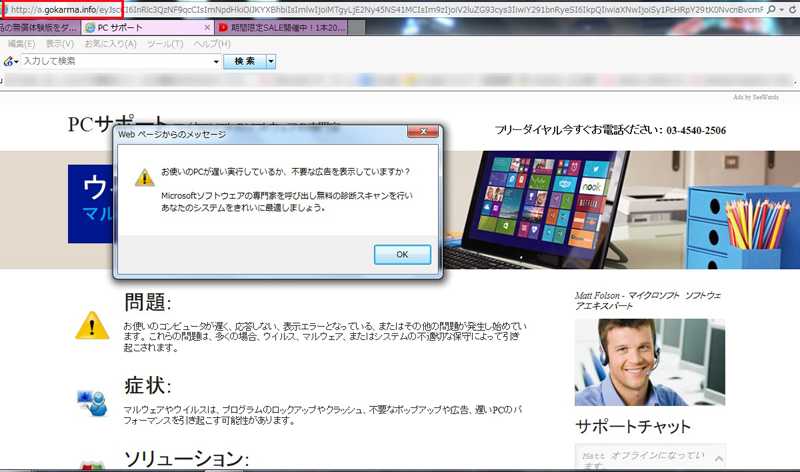
Task: Open the ツール(T) menu
Action: (165, 44)
